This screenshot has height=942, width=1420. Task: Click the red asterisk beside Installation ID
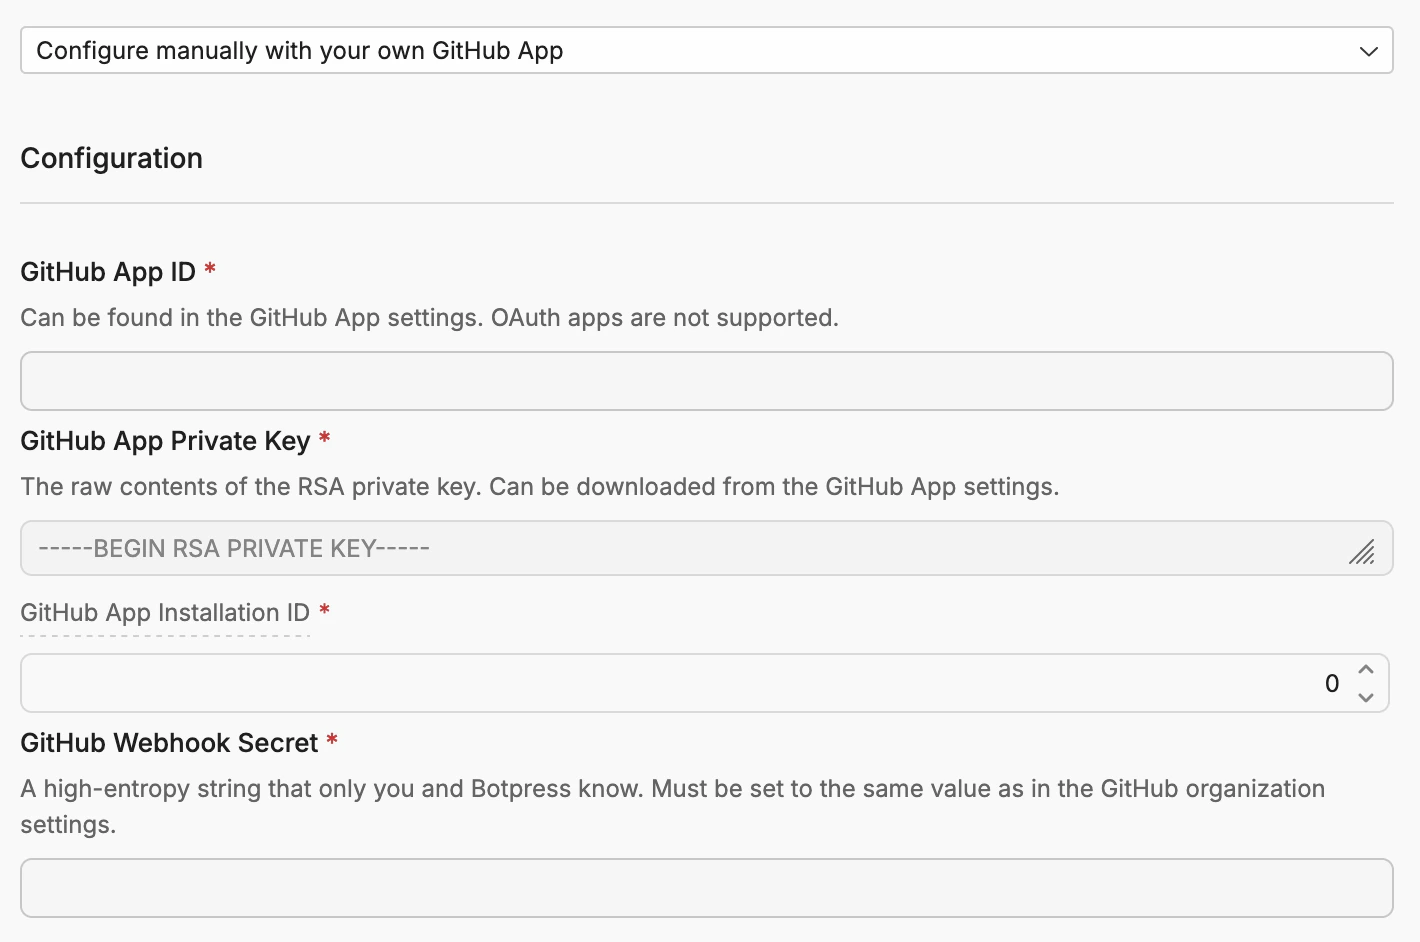(x=324, y=610)
